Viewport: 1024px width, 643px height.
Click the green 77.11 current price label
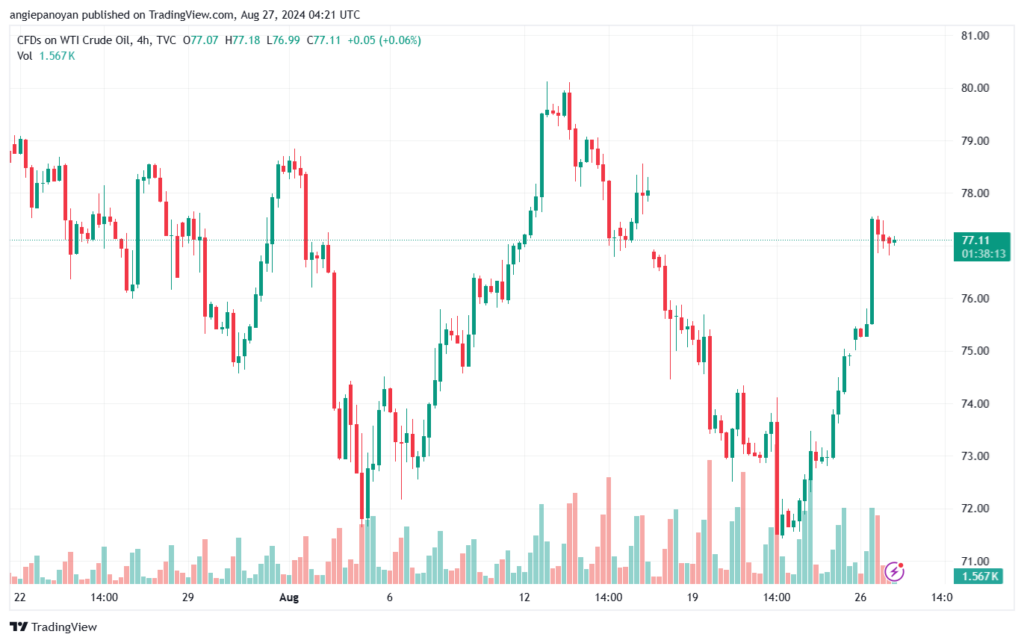point(975,240)
